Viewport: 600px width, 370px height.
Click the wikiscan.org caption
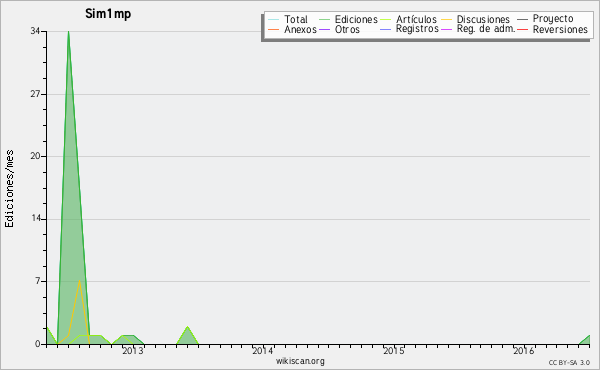click(300, 361)
